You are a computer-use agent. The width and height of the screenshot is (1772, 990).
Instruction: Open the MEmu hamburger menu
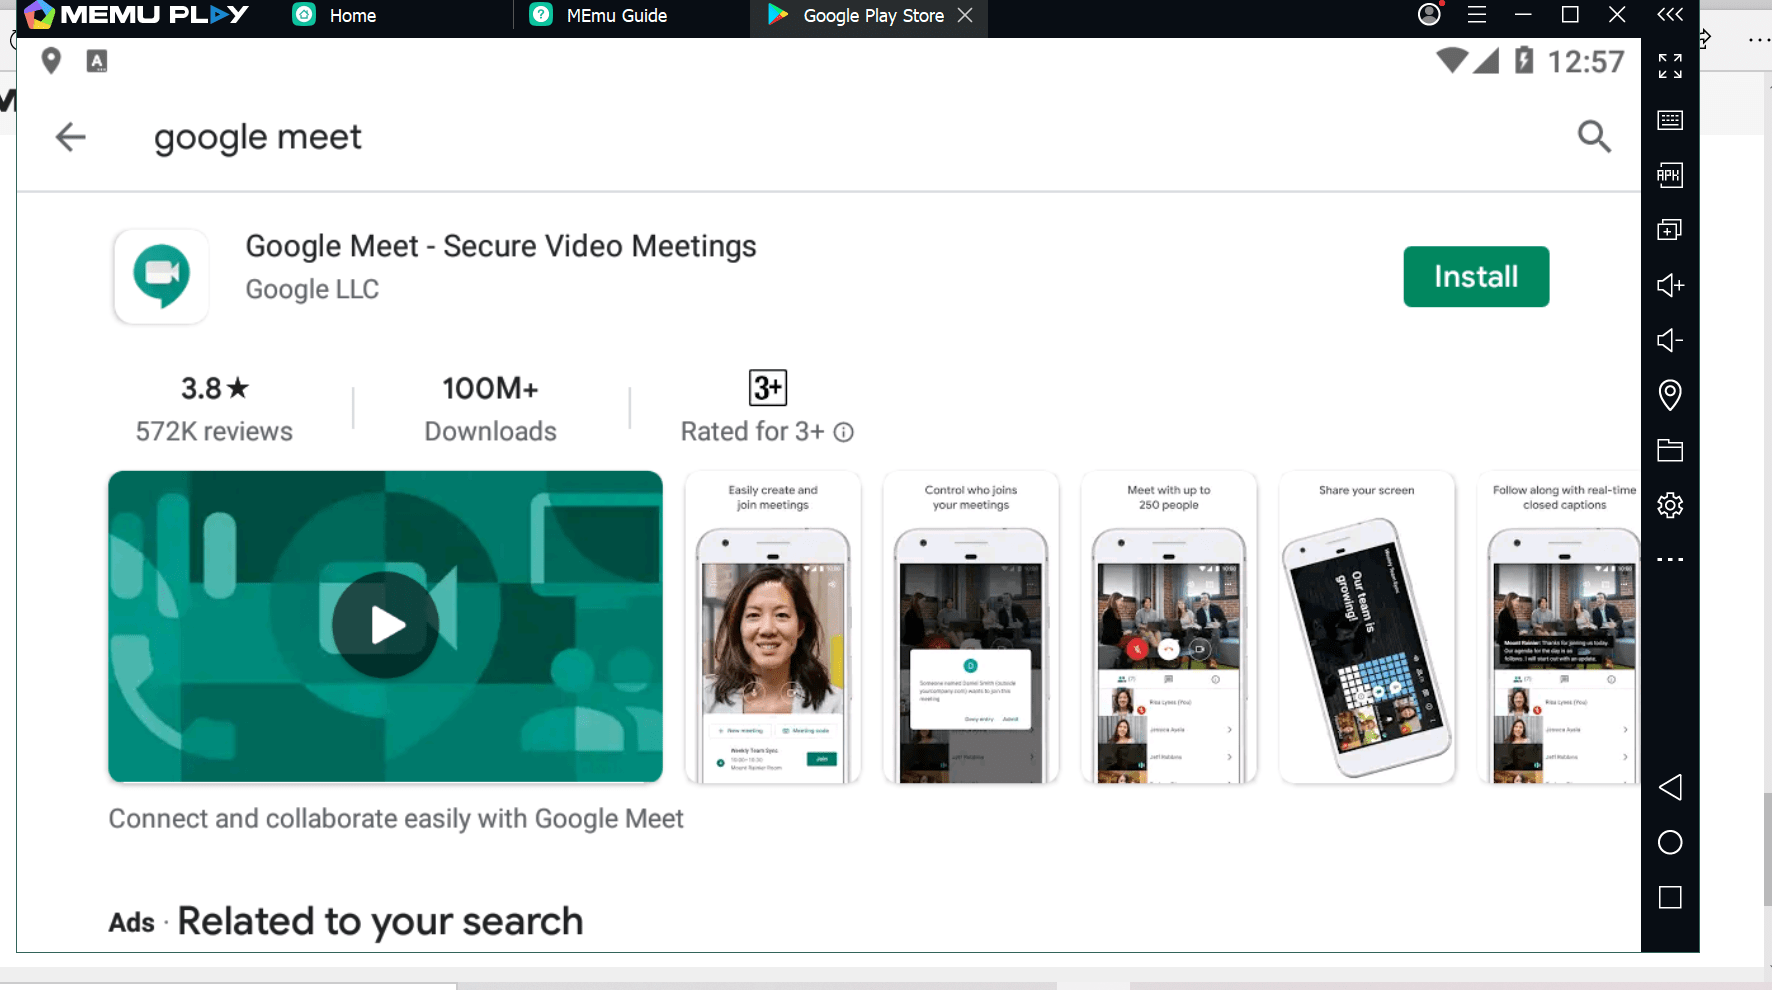click(x=1477, y=15)
